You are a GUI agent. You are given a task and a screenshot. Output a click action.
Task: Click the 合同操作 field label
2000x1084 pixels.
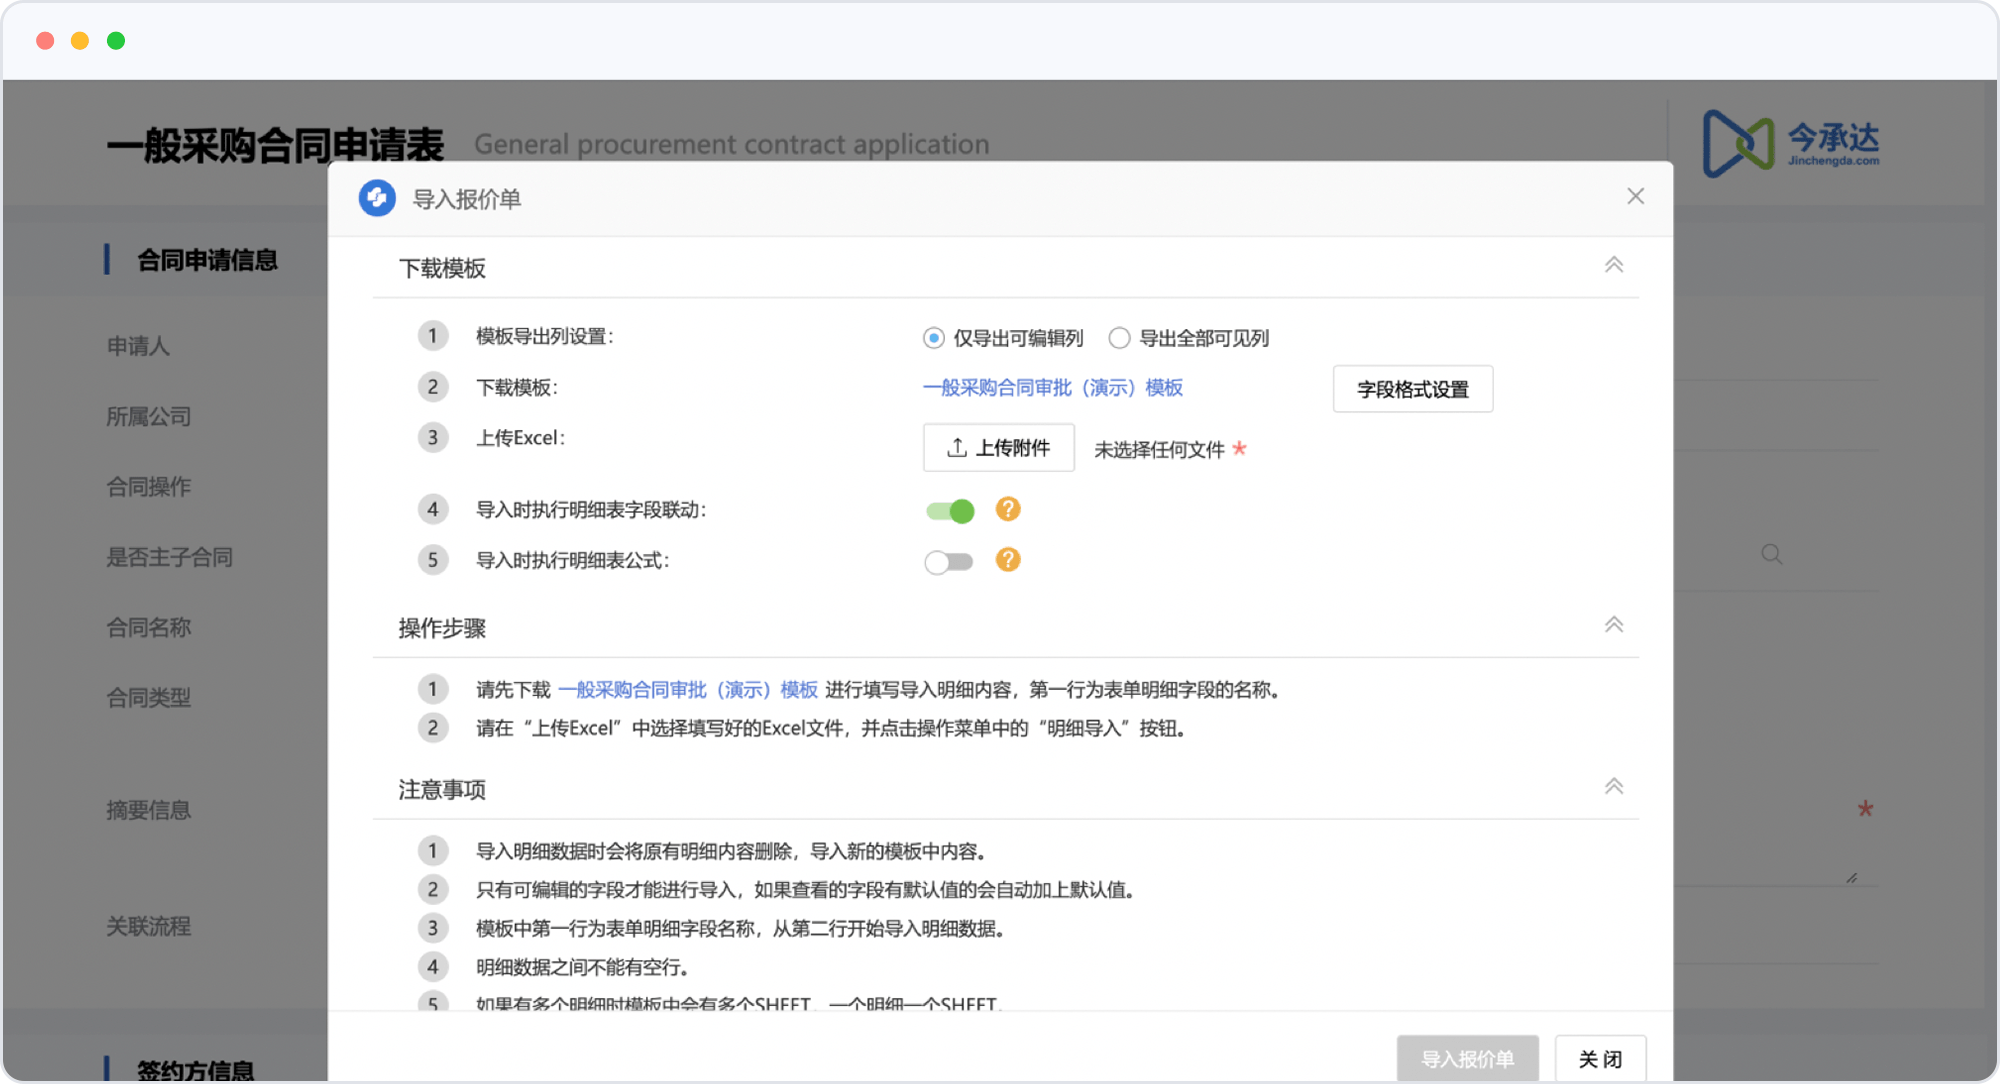[x=149, y=487]
